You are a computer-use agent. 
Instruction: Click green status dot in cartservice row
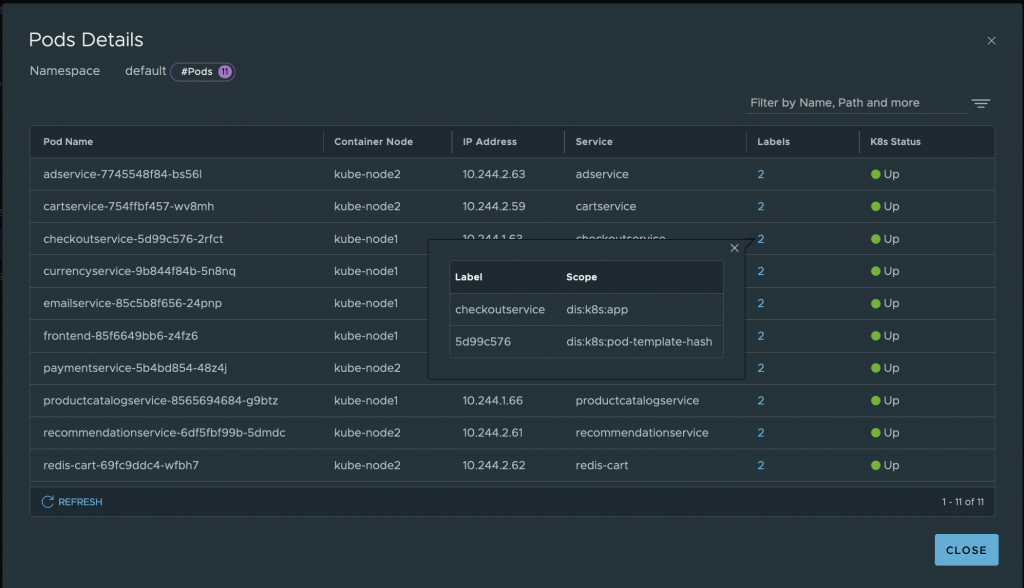(x=875, y=206)
